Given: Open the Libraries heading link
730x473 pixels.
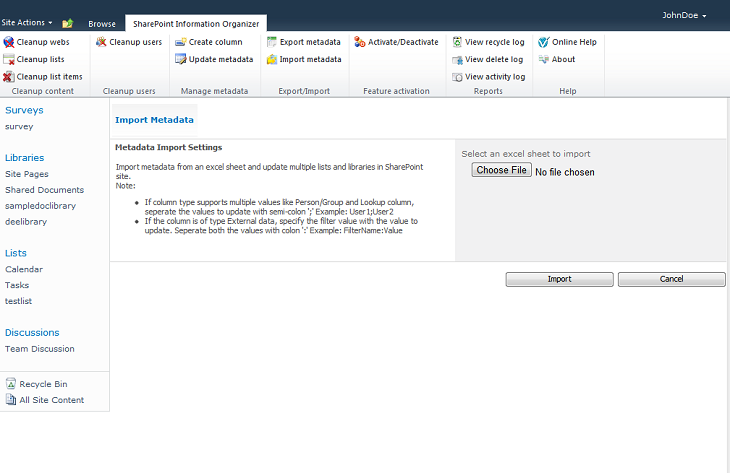Looking at the screenshot, I should tap(25, 158).
